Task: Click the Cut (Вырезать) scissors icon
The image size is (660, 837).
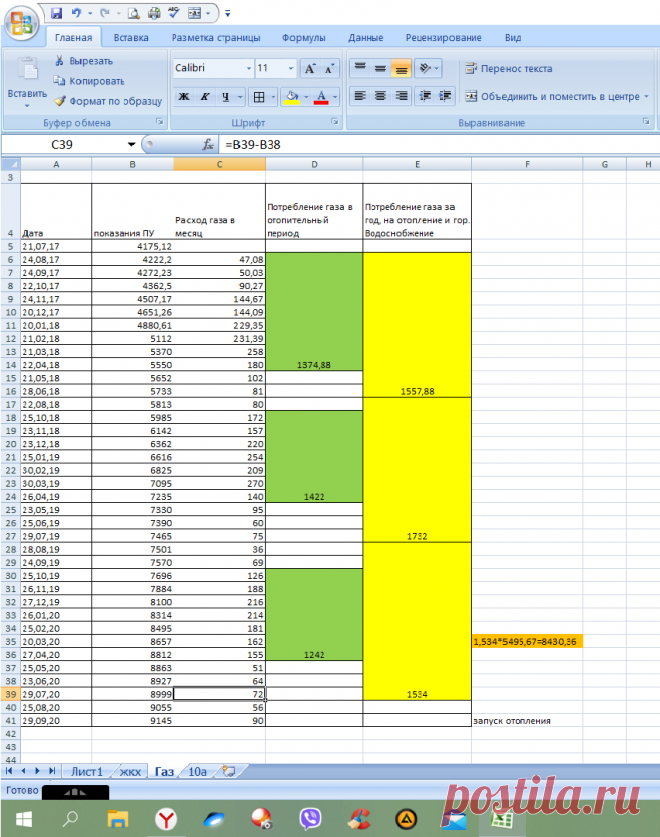Action: [x=61, y=61]
